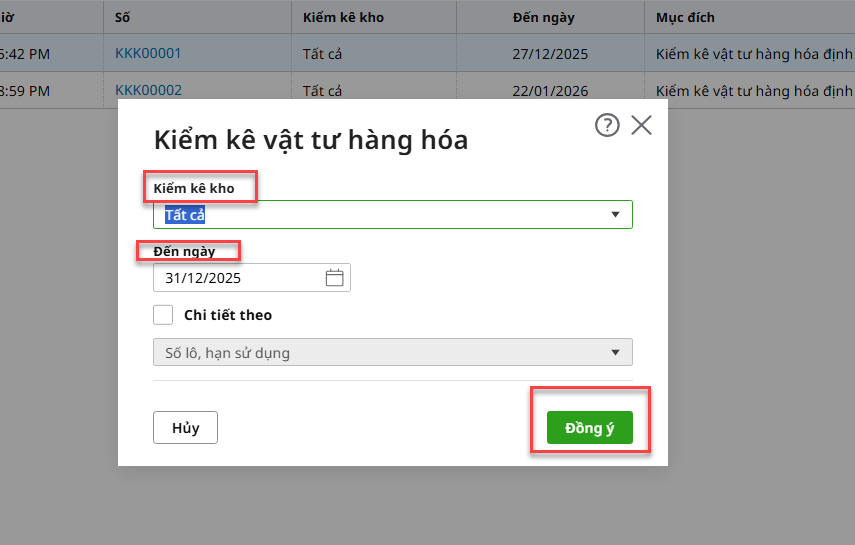Click the Chi tiết theo label text
855x545 pixels.
[x=228, y=315]
